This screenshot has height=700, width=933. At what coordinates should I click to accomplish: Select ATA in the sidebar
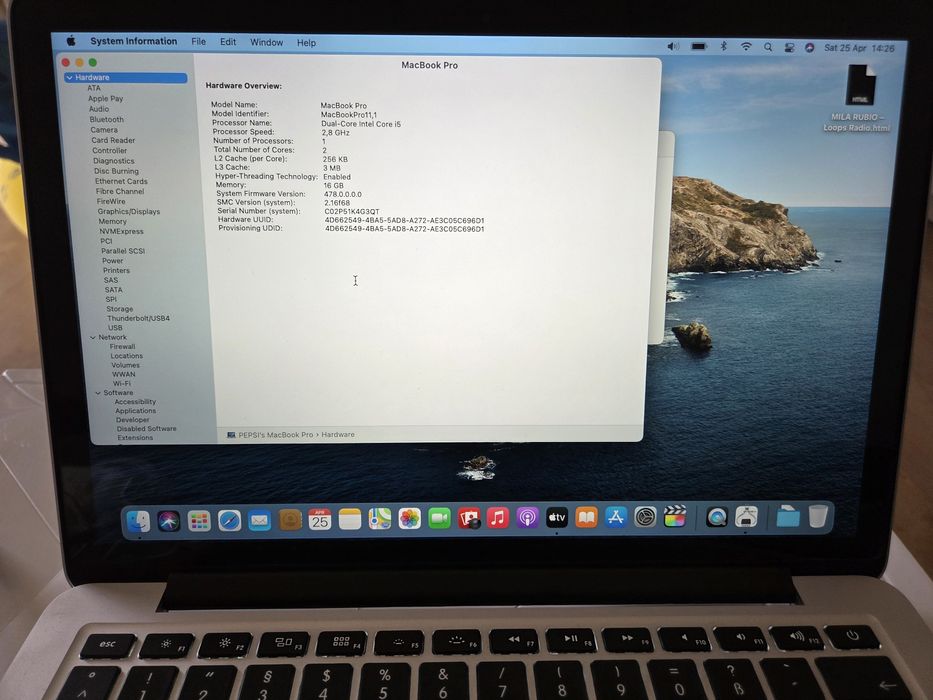point(94,88)
